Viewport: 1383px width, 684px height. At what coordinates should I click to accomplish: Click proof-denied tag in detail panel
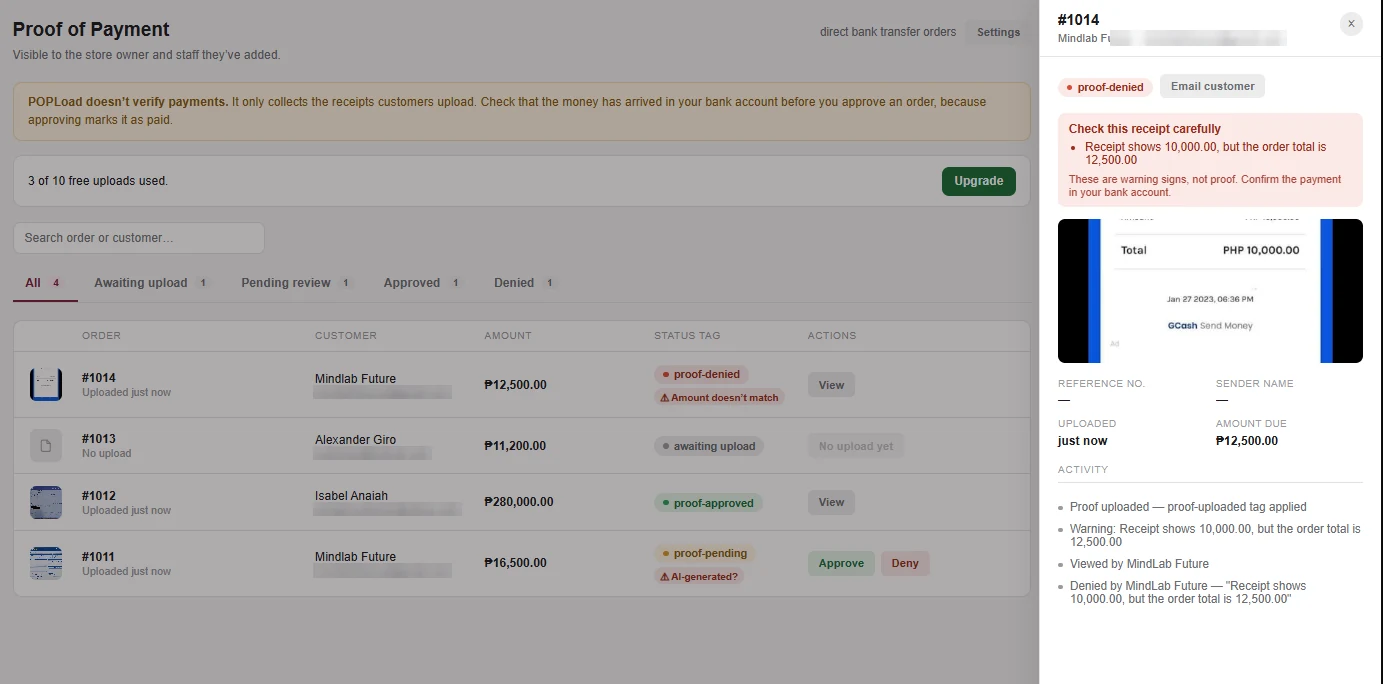pyautogui.click(x=1105, y=87)
